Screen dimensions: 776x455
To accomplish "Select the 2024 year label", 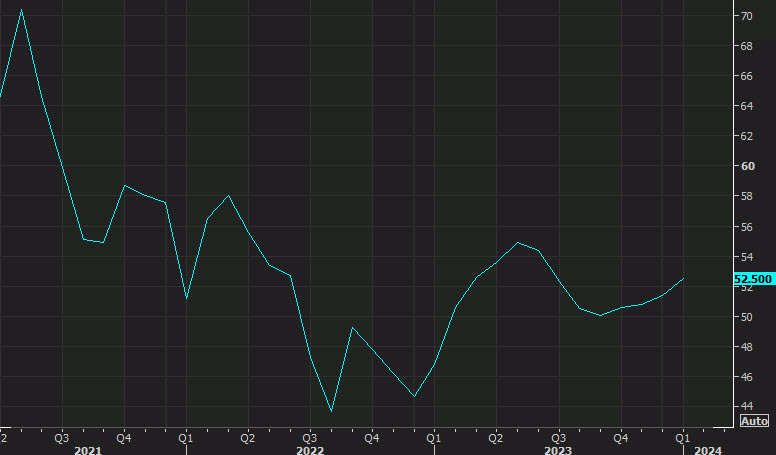I will (708, 450).
